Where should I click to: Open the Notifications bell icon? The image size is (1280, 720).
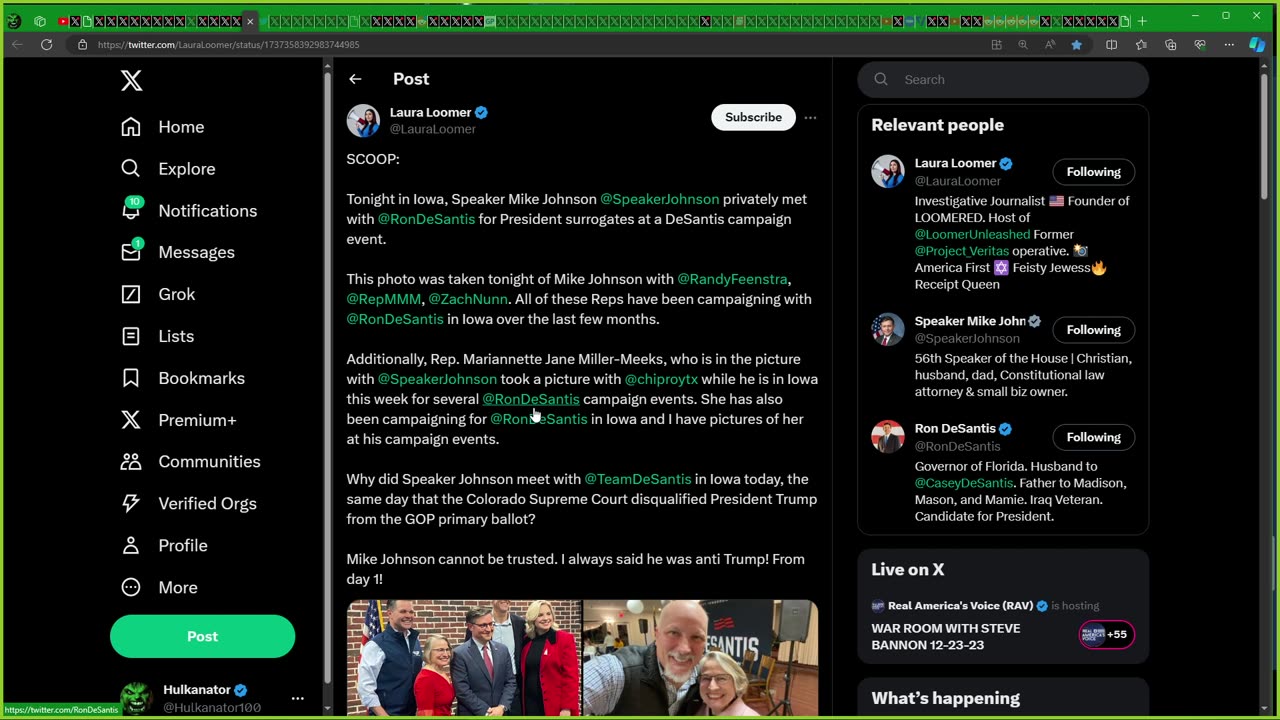(x=131, y=210)
